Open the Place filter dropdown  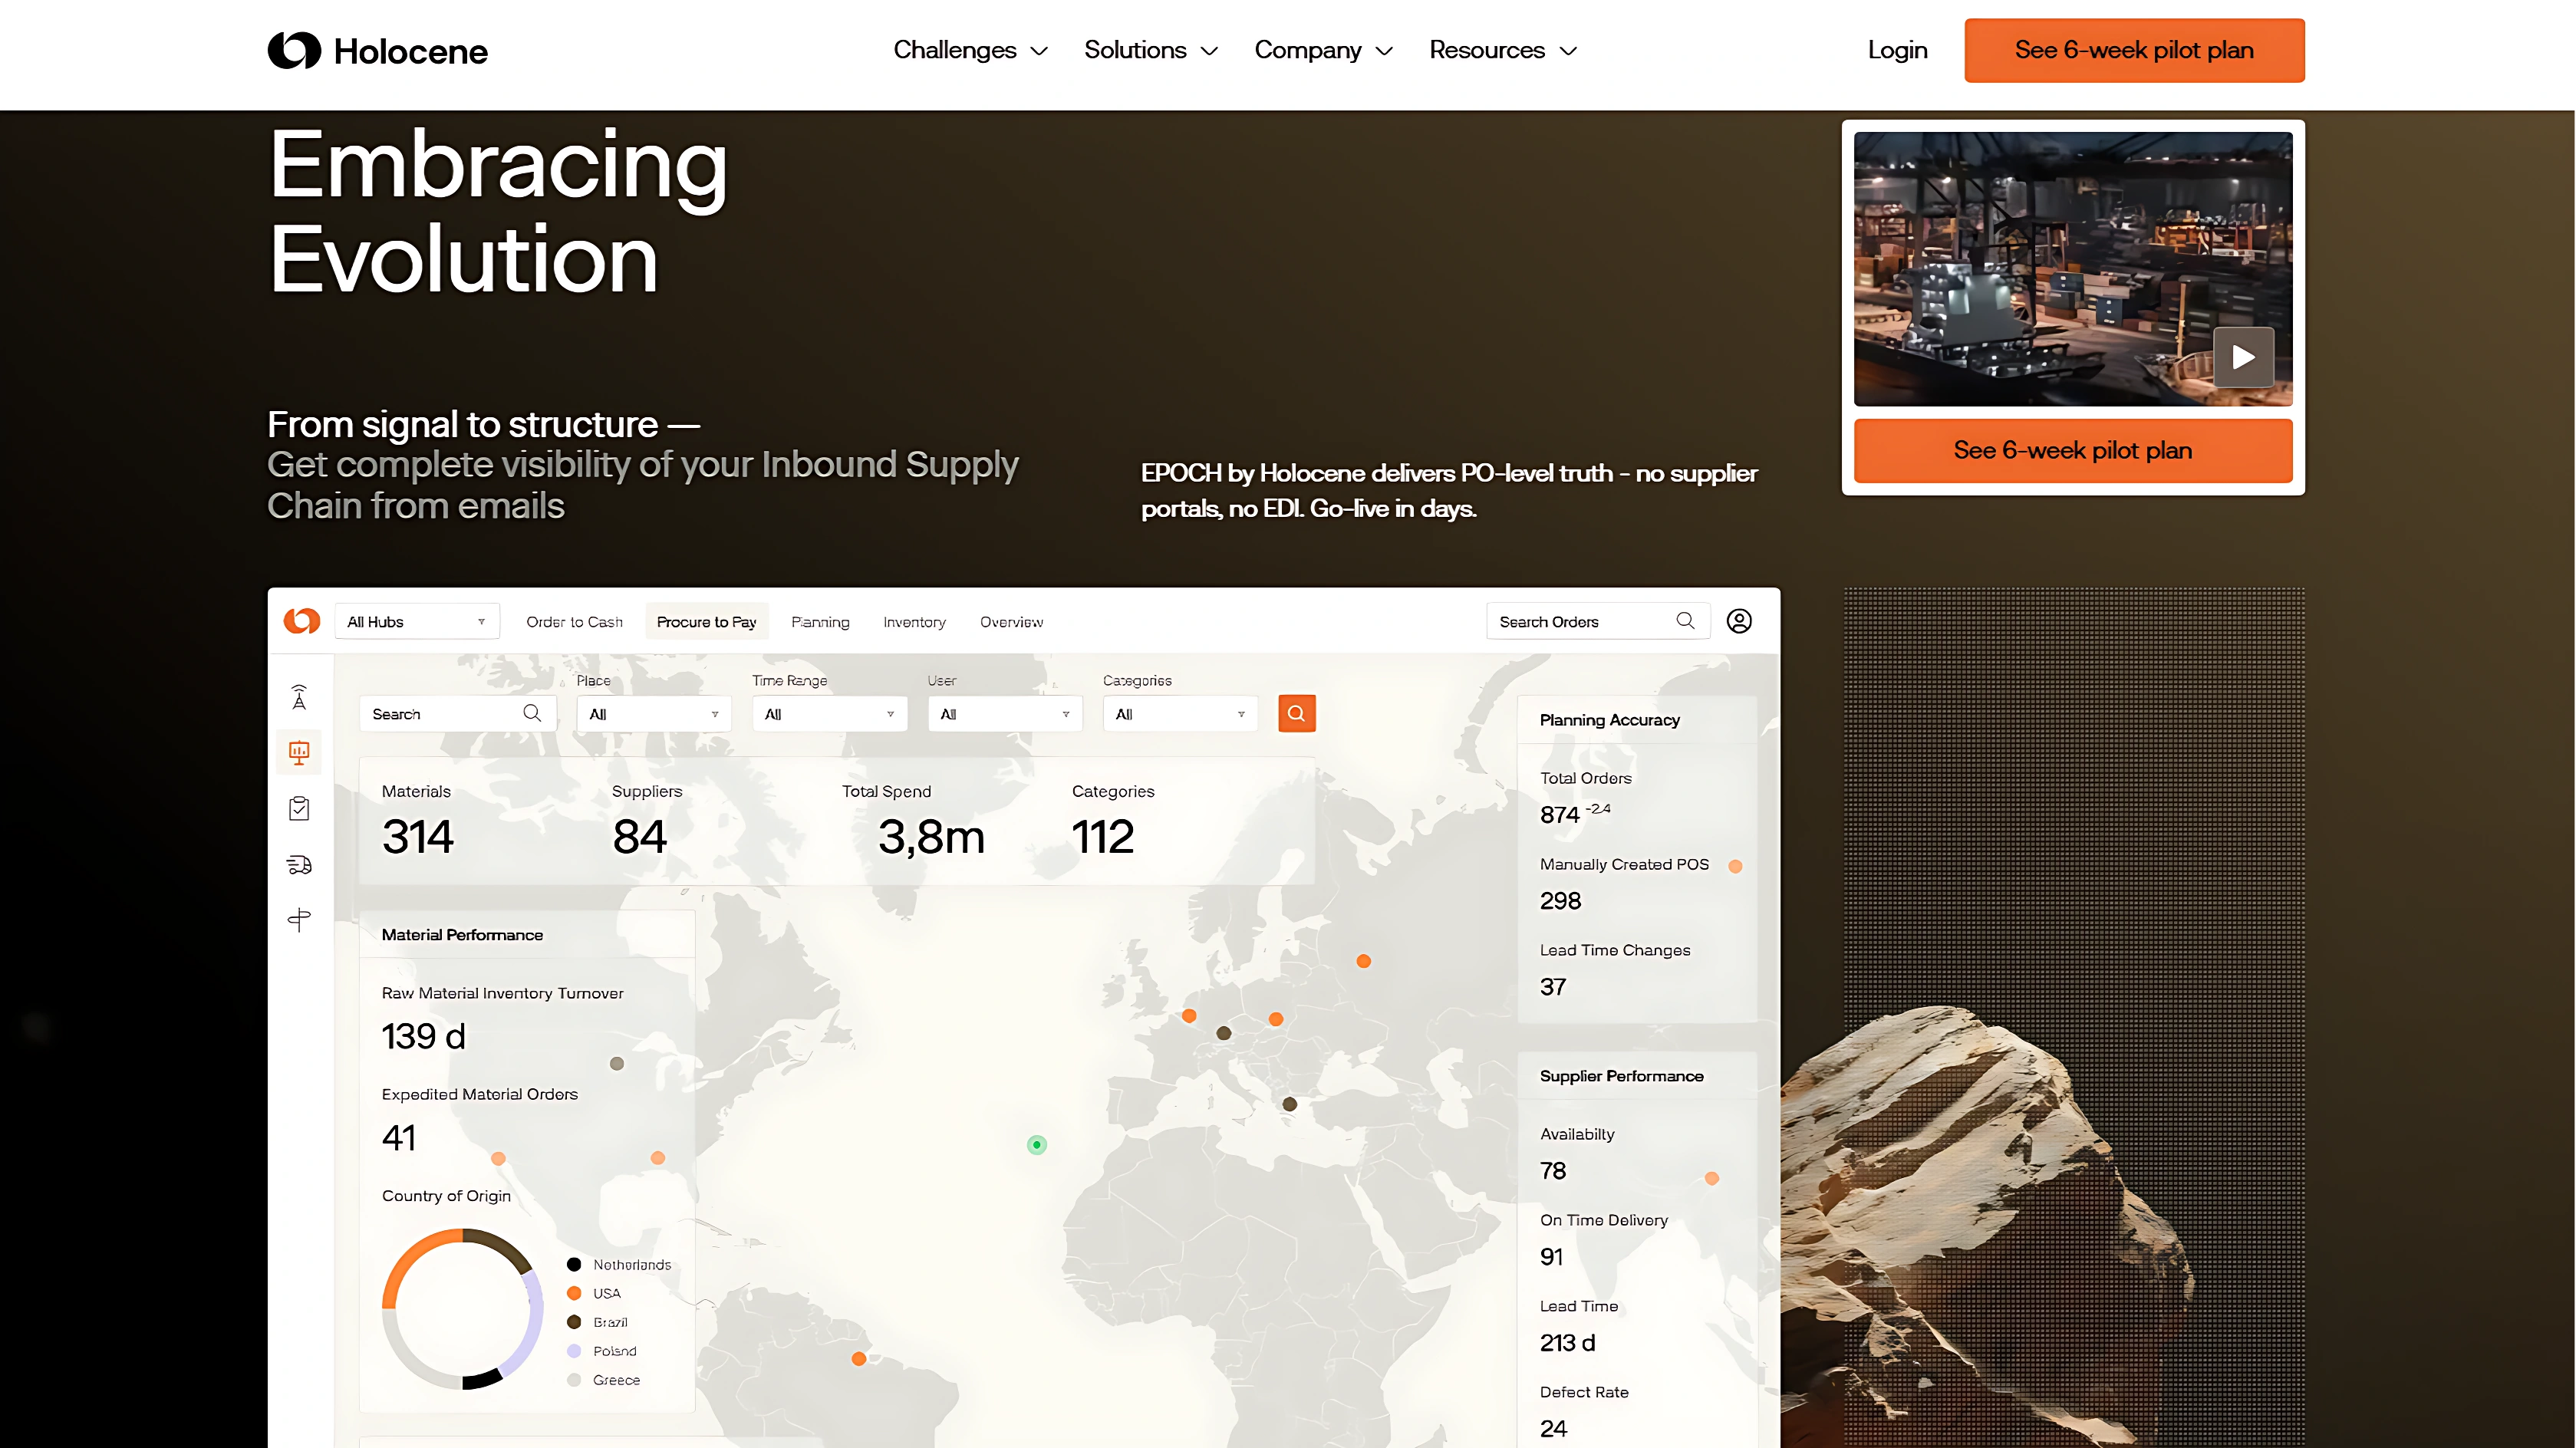tap(653, 714)
